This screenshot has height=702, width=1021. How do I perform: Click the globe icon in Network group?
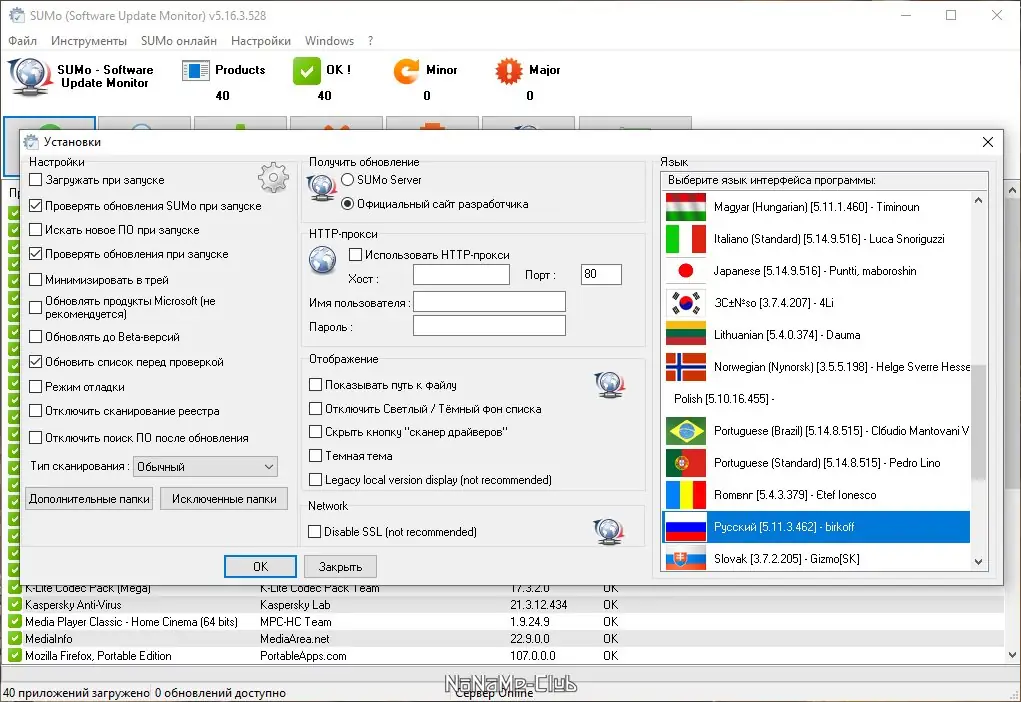[609, 531]
